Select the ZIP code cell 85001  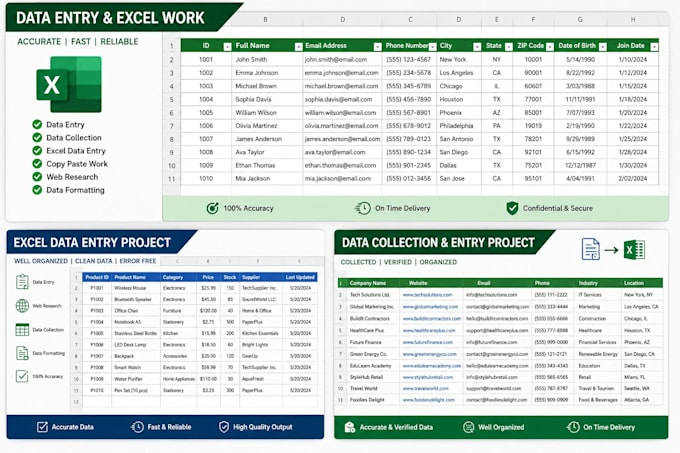click(533, 113)
